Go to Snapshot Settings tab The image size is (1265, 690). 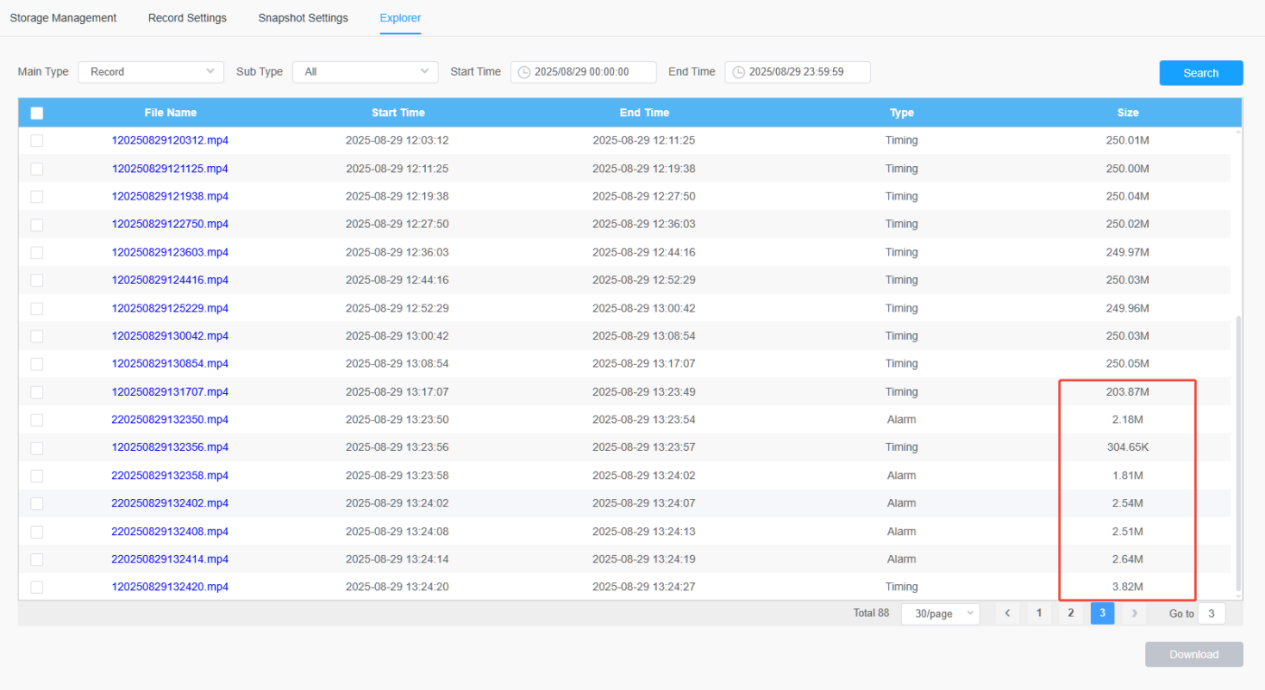(x=303, y=18)
